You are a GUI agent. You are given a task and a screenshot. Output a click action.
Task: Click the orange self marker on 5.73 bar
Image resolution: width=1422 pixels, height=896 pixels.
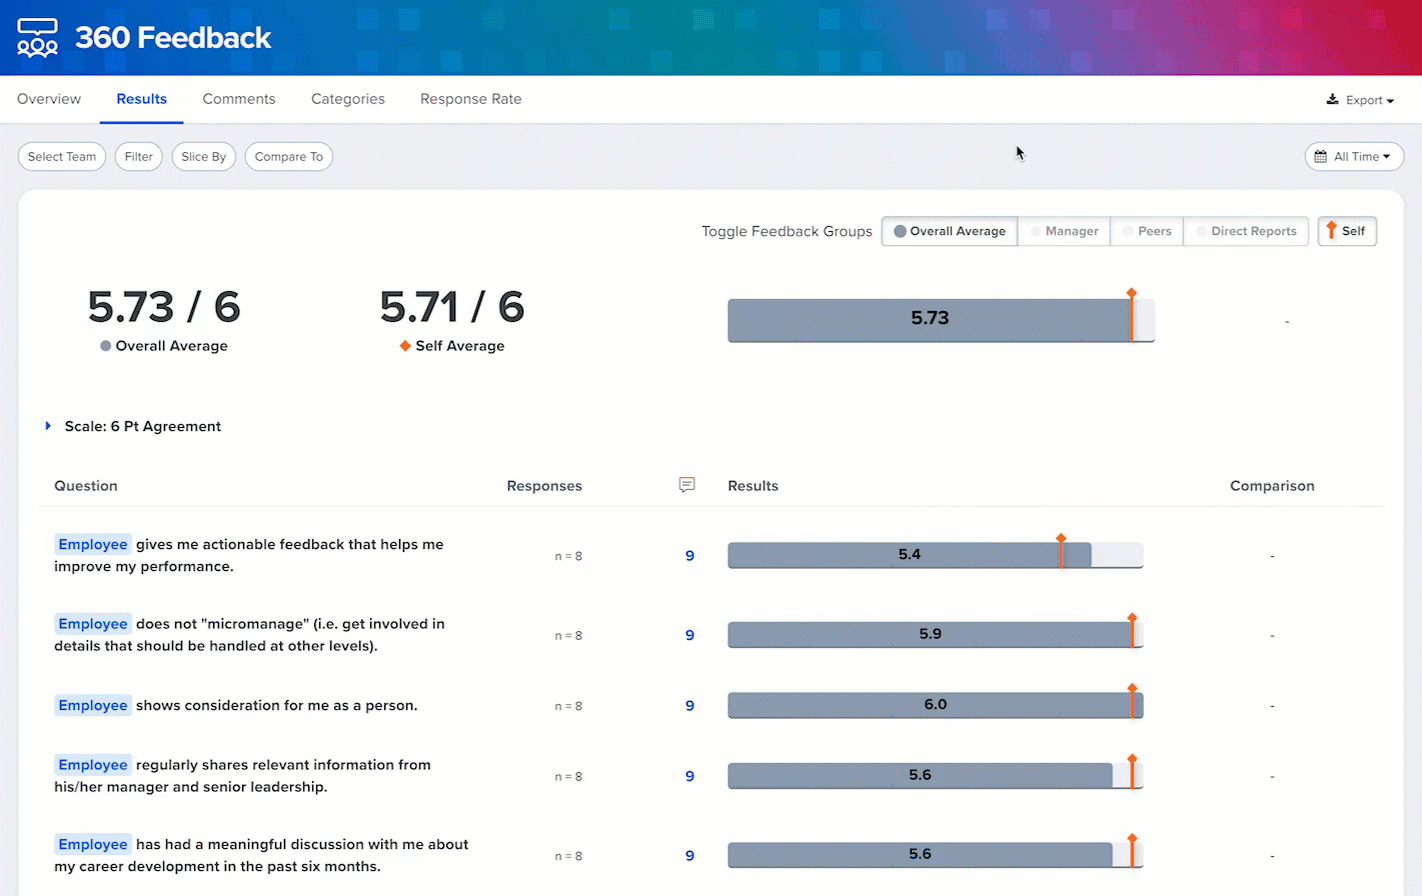(x=1131, y=316)
